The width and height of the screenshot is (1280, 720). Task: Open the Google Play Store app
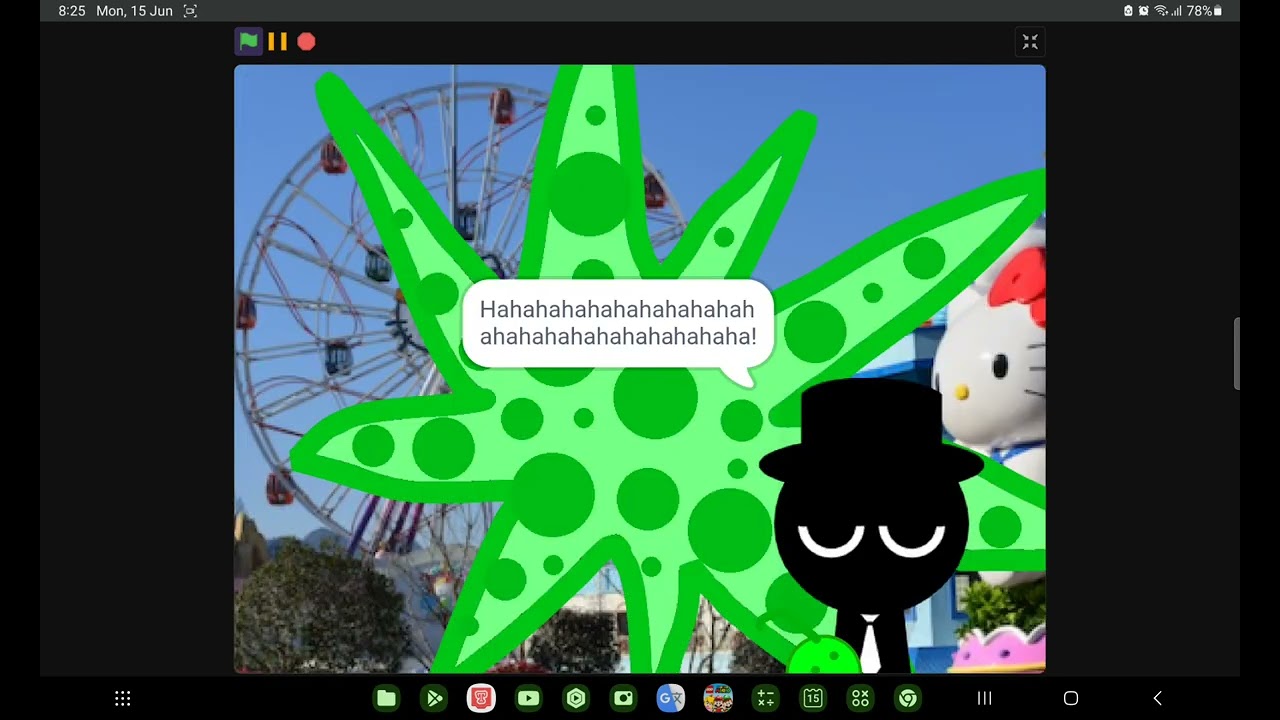coord(434,698)
